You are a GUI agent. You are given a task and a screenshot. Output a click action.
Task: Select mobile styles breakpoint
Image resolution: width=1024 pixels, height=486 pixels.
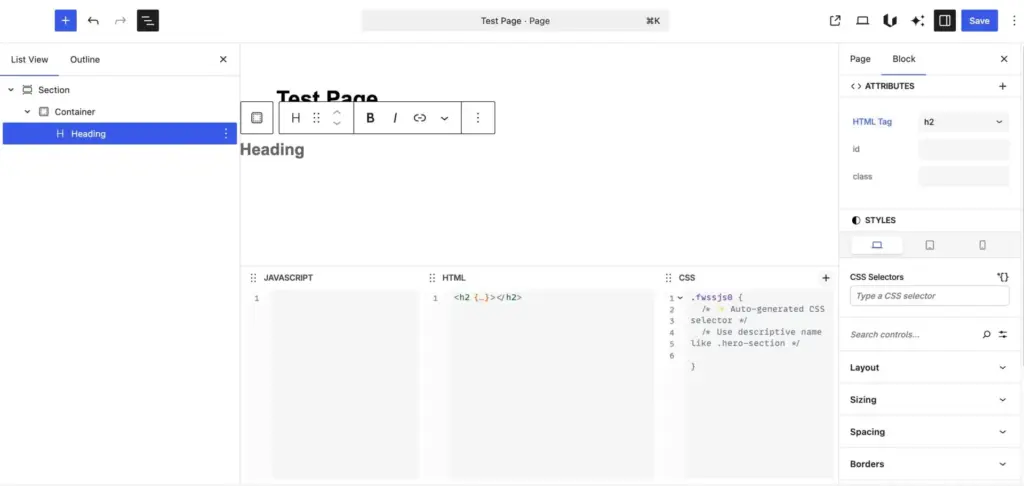tap(982, 245)
